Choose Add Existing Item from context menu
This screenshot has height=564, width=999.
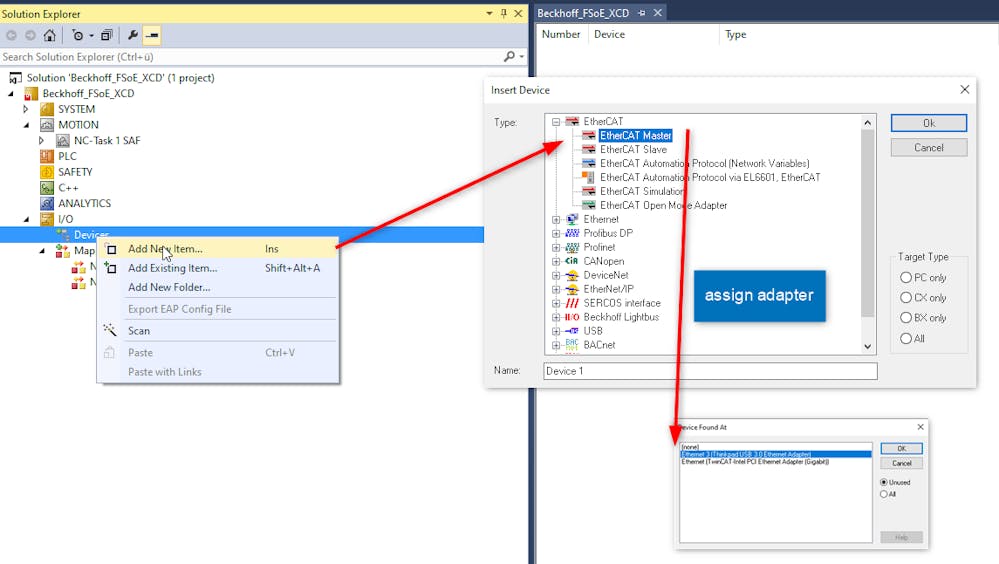[218, 268]
